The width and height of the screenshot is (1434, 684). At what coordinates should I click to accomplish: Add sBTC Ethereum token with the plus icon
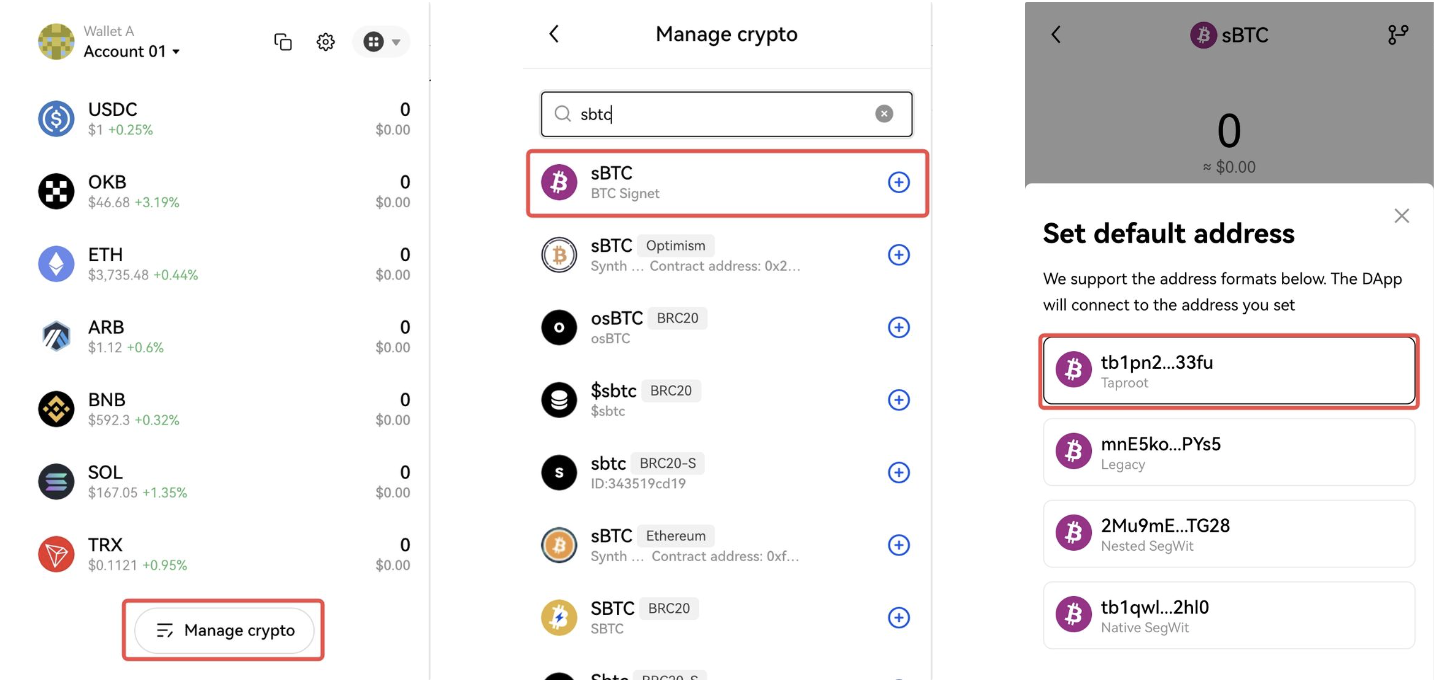click(899, 545)
